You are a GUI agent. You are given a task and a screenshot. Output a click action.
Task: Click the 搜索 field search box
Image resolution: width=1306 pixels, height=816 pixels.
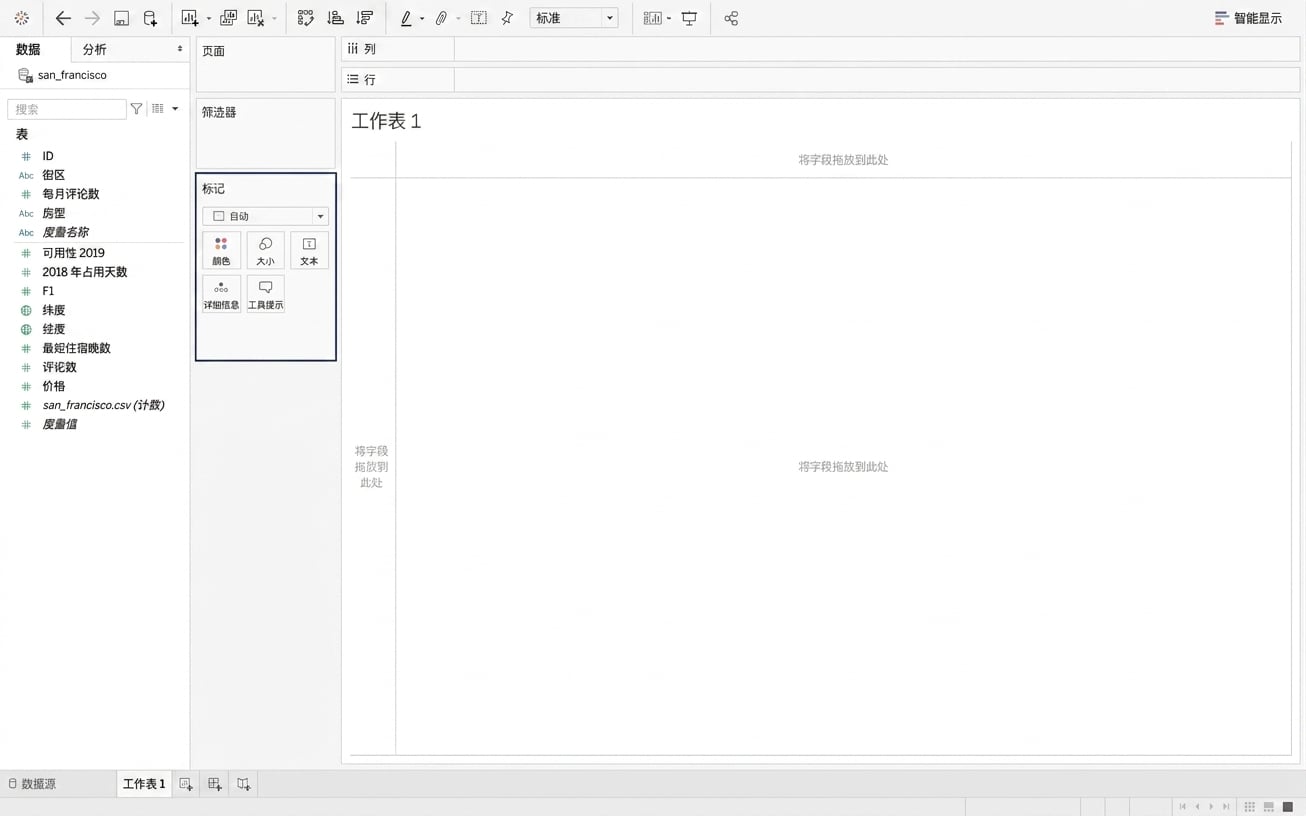[x=67, y=109]
